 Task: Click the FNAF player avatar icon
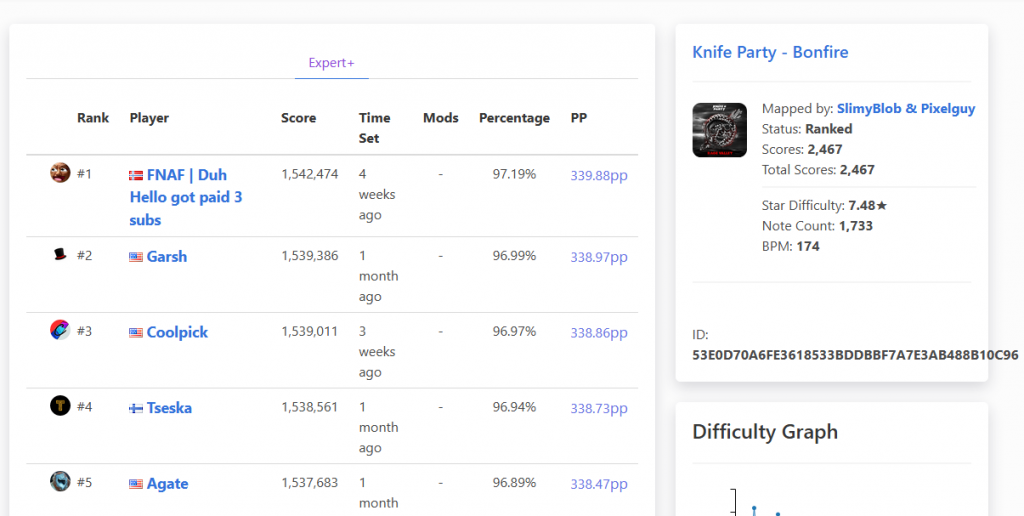click(x=60, y=173)
